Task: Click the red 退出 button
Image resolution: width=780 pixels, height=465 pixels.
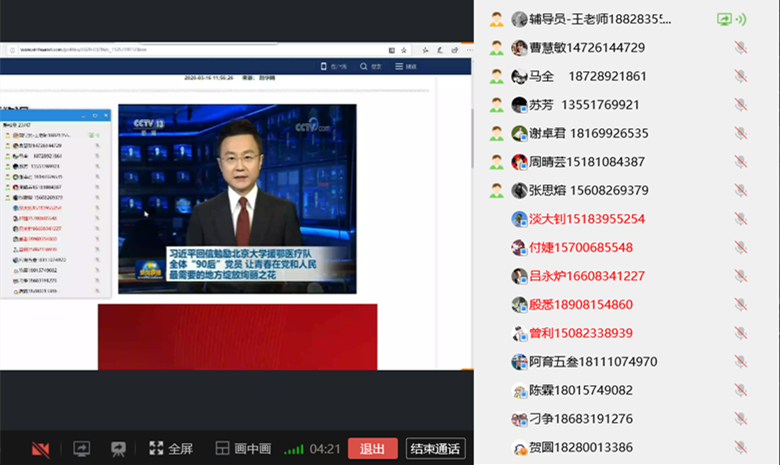Action: click(373, 449)
